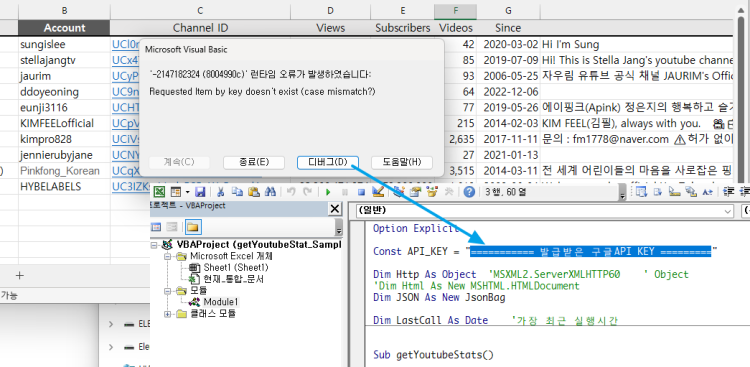Viewport: 750px width, 367px height.
Task: Toggle Folders icon in Project panel
Action: pos(194,227)
